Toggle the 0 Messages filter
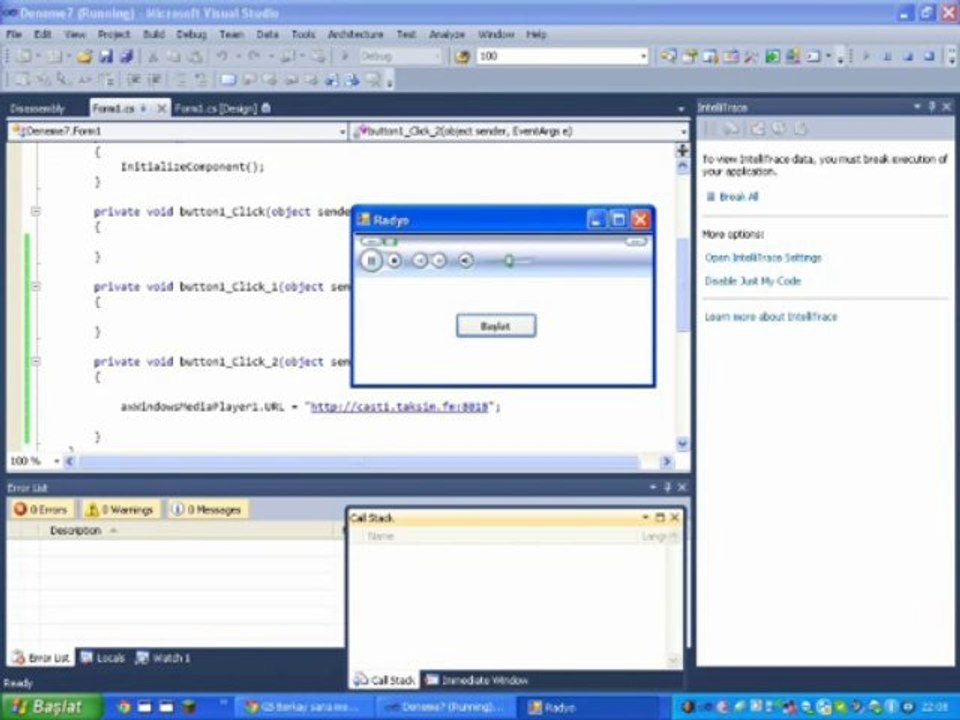Image resolution: width=960 pixels, height=720 pixels. 207,509
